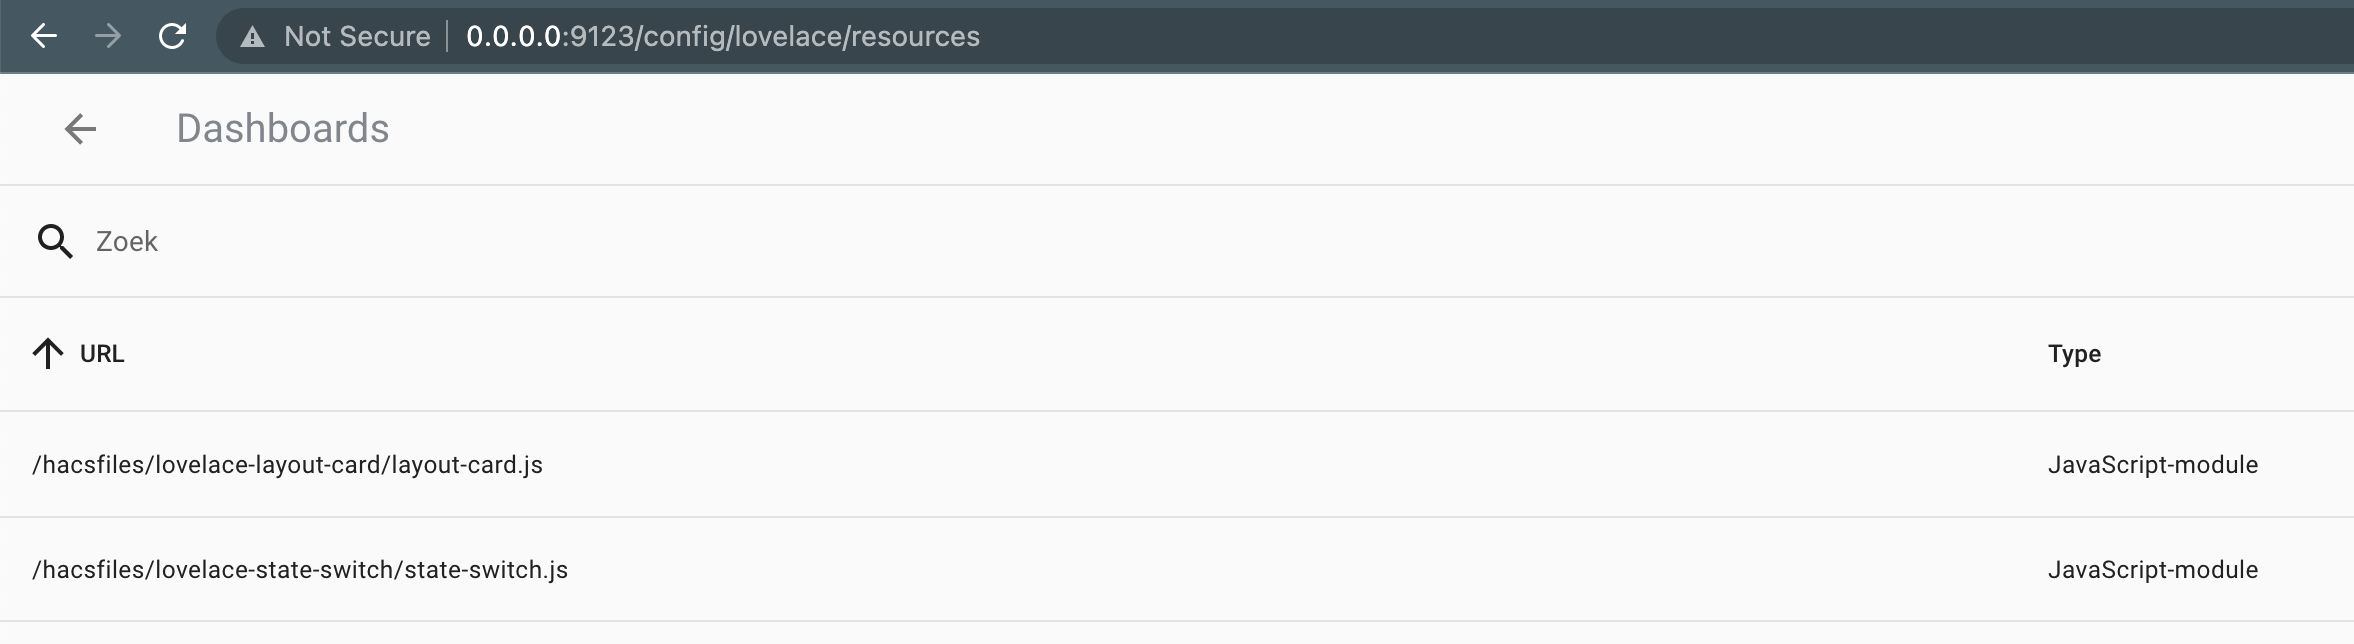Click the ascending sort arrow on URL column
This screenshot has width=2354, height=644.
(x=46, y=353)
